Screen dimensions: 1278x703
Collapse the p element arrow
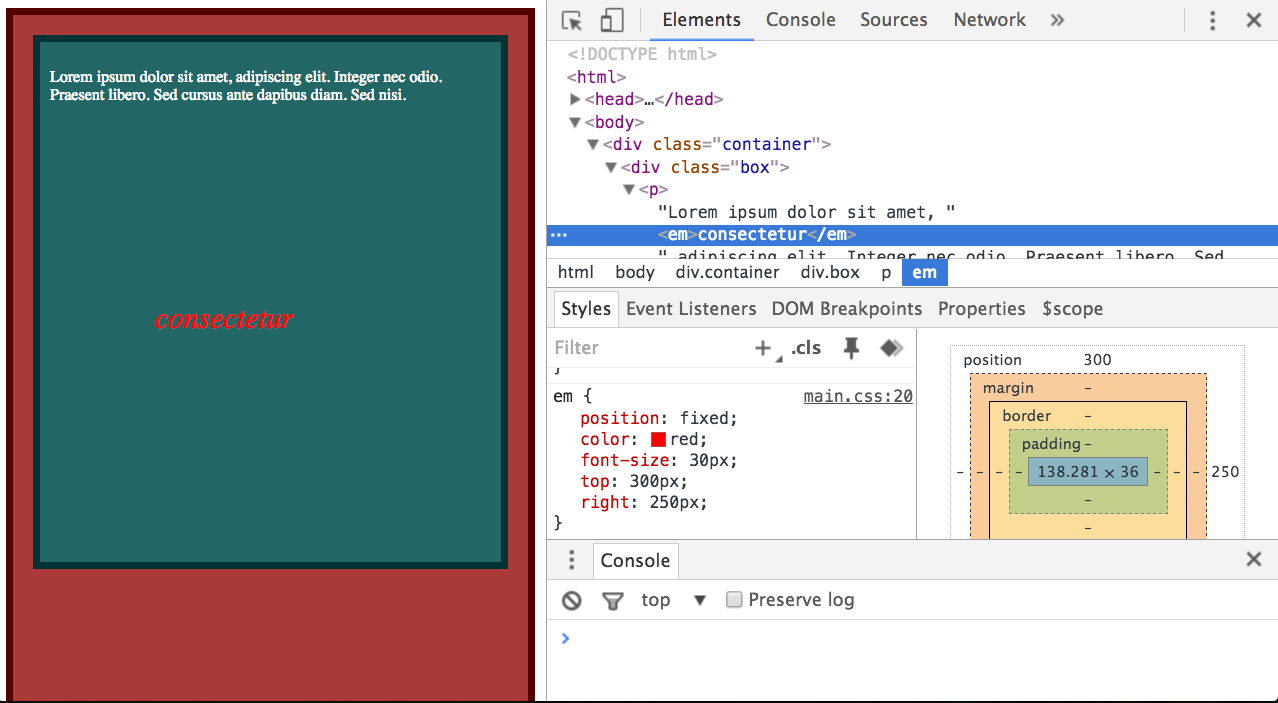[x=629, y=190]
